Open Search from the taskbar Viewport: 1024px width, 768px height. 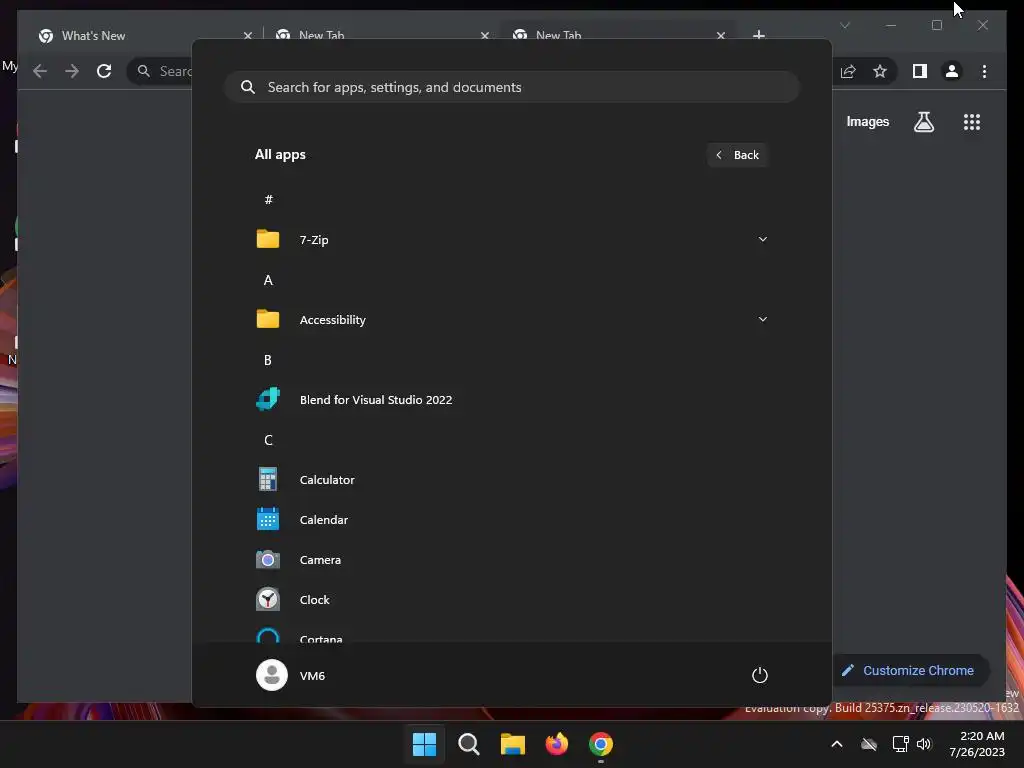coord(469,744)
